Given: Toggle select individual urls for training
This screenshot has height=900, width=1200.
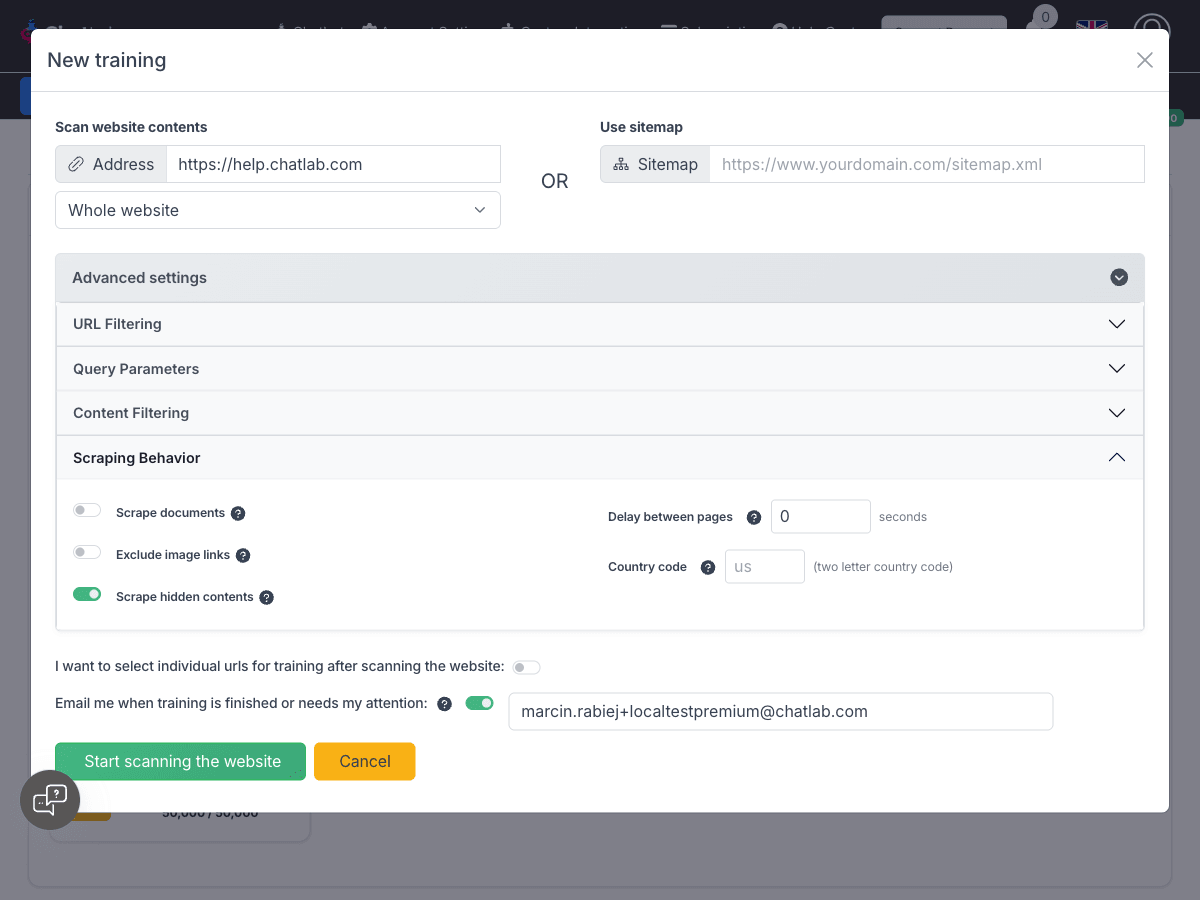Looking at the screenshot, I should pos(526,667).
